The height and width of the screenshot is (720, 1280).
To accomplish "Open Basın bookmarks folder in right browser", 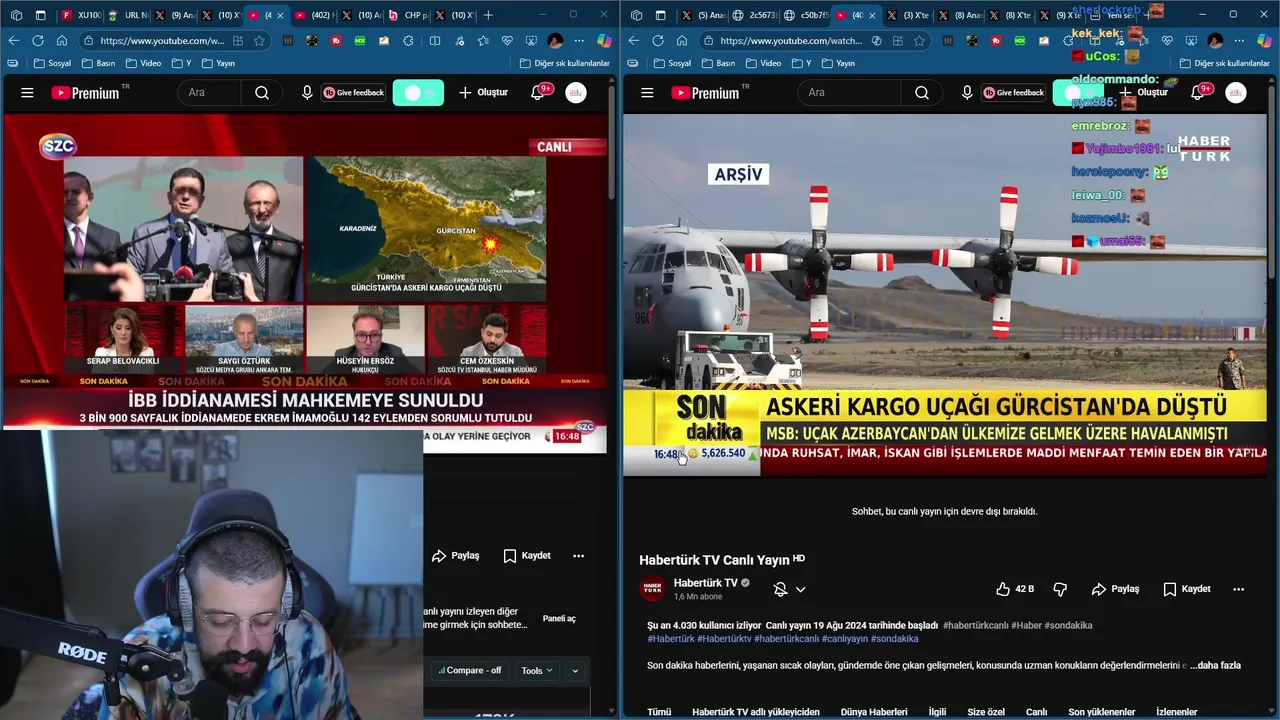I will (x=717, y=63).
